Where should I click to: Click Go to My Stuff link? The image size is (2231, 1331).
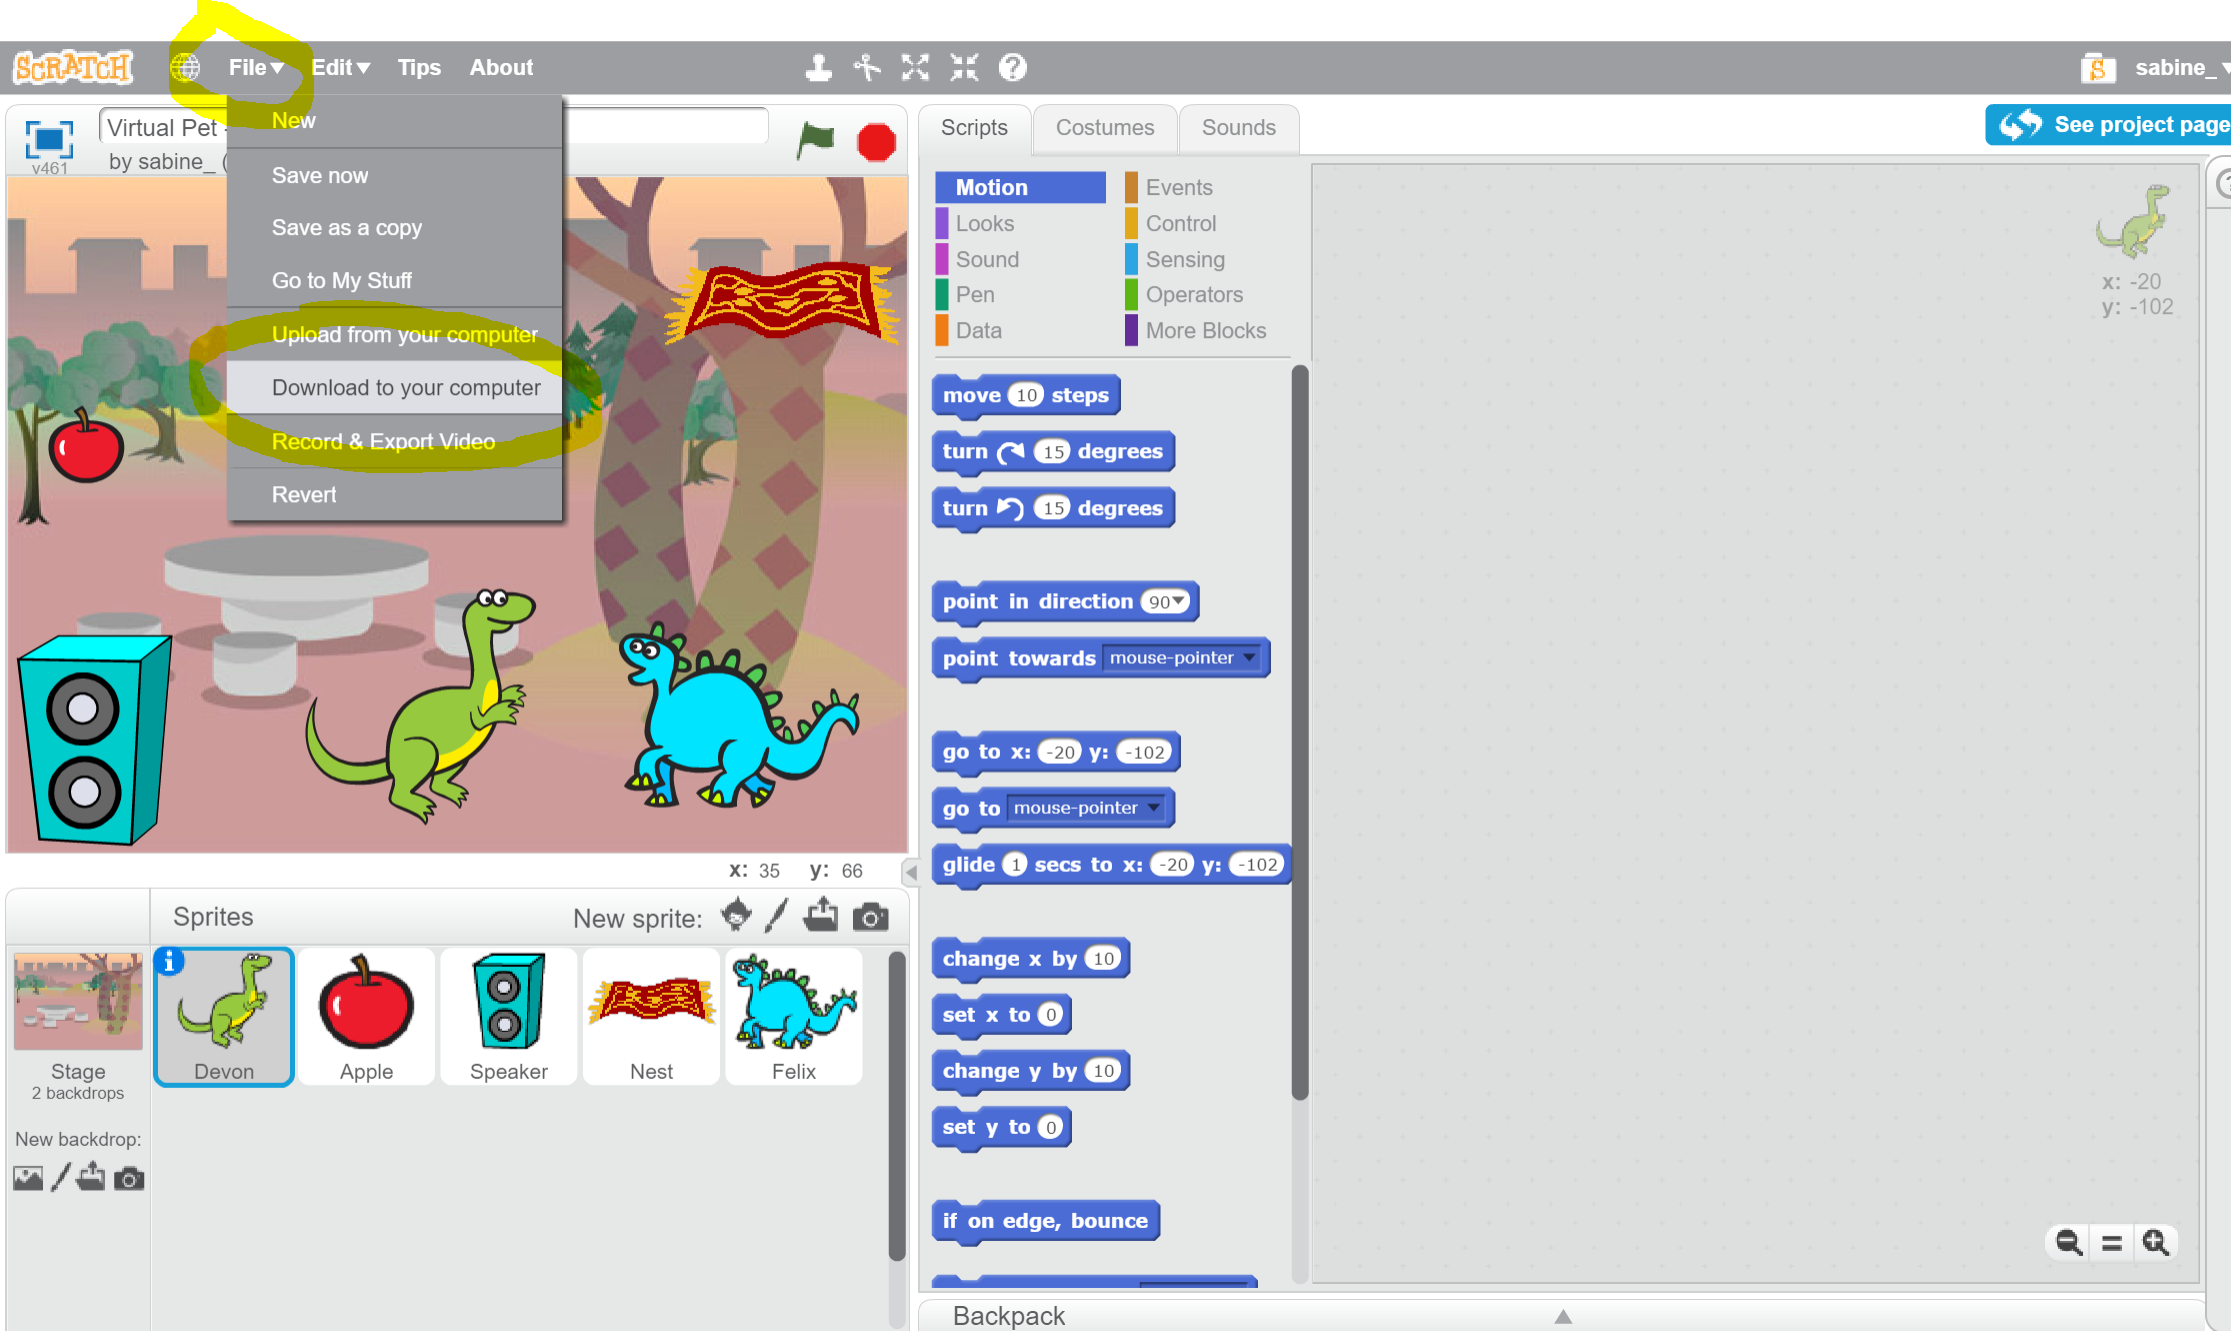[345, 280]
